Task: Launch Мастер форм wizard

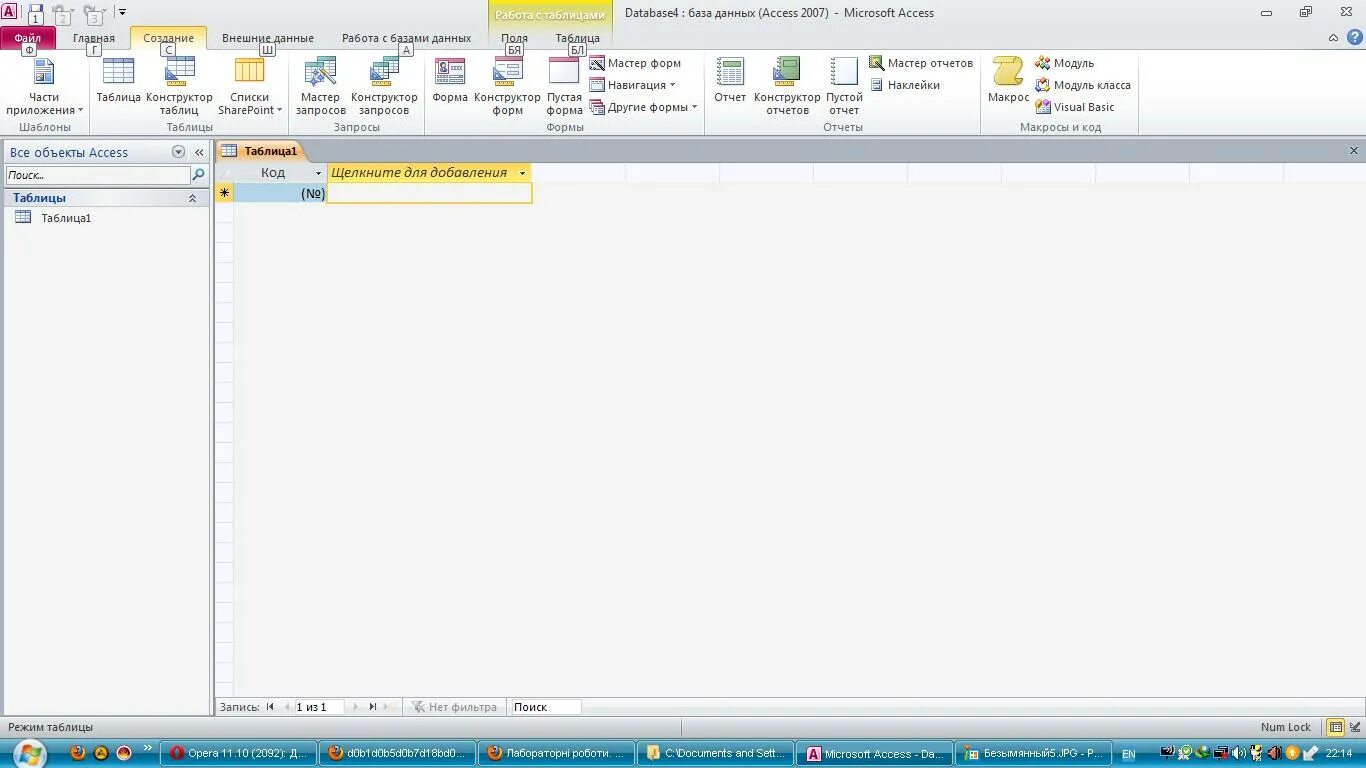Action: pos(635,63)
